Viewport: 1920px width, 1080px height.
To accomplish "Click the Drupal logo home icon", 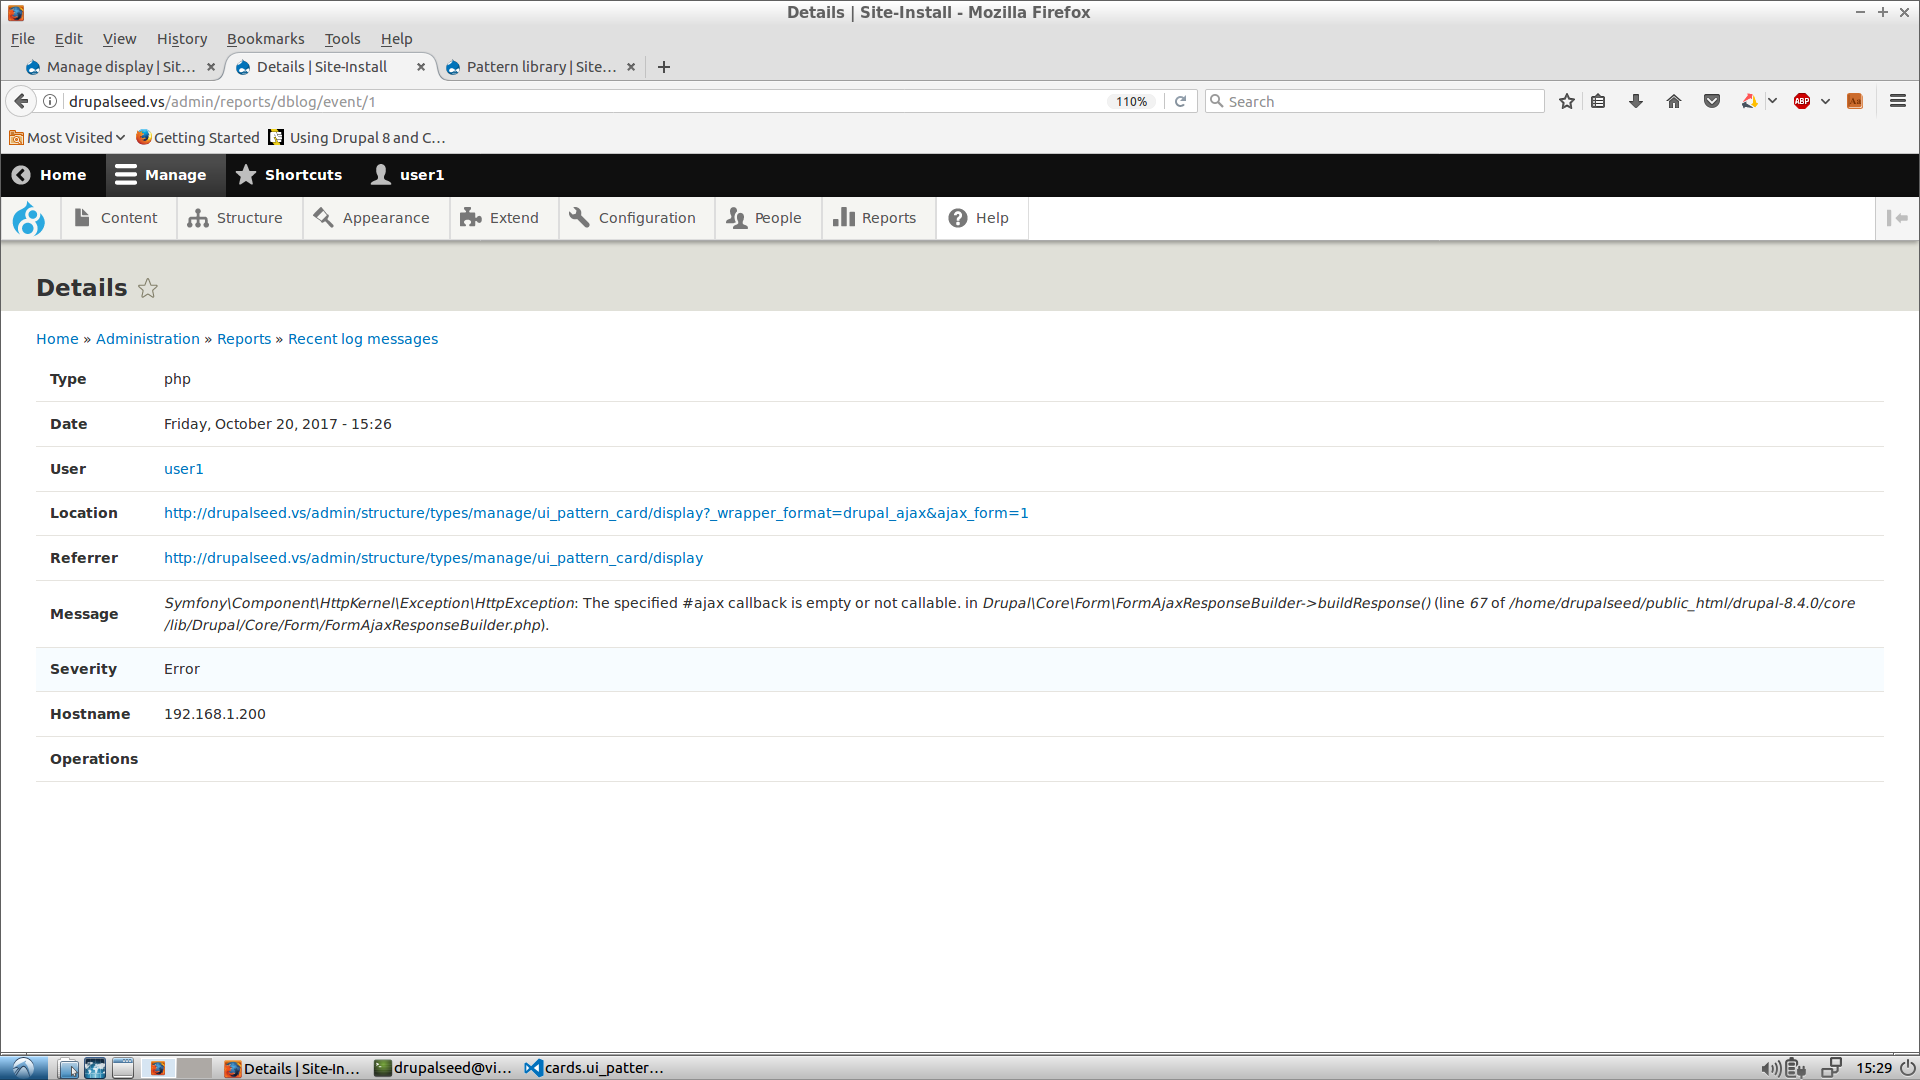I will click(29, 218).
